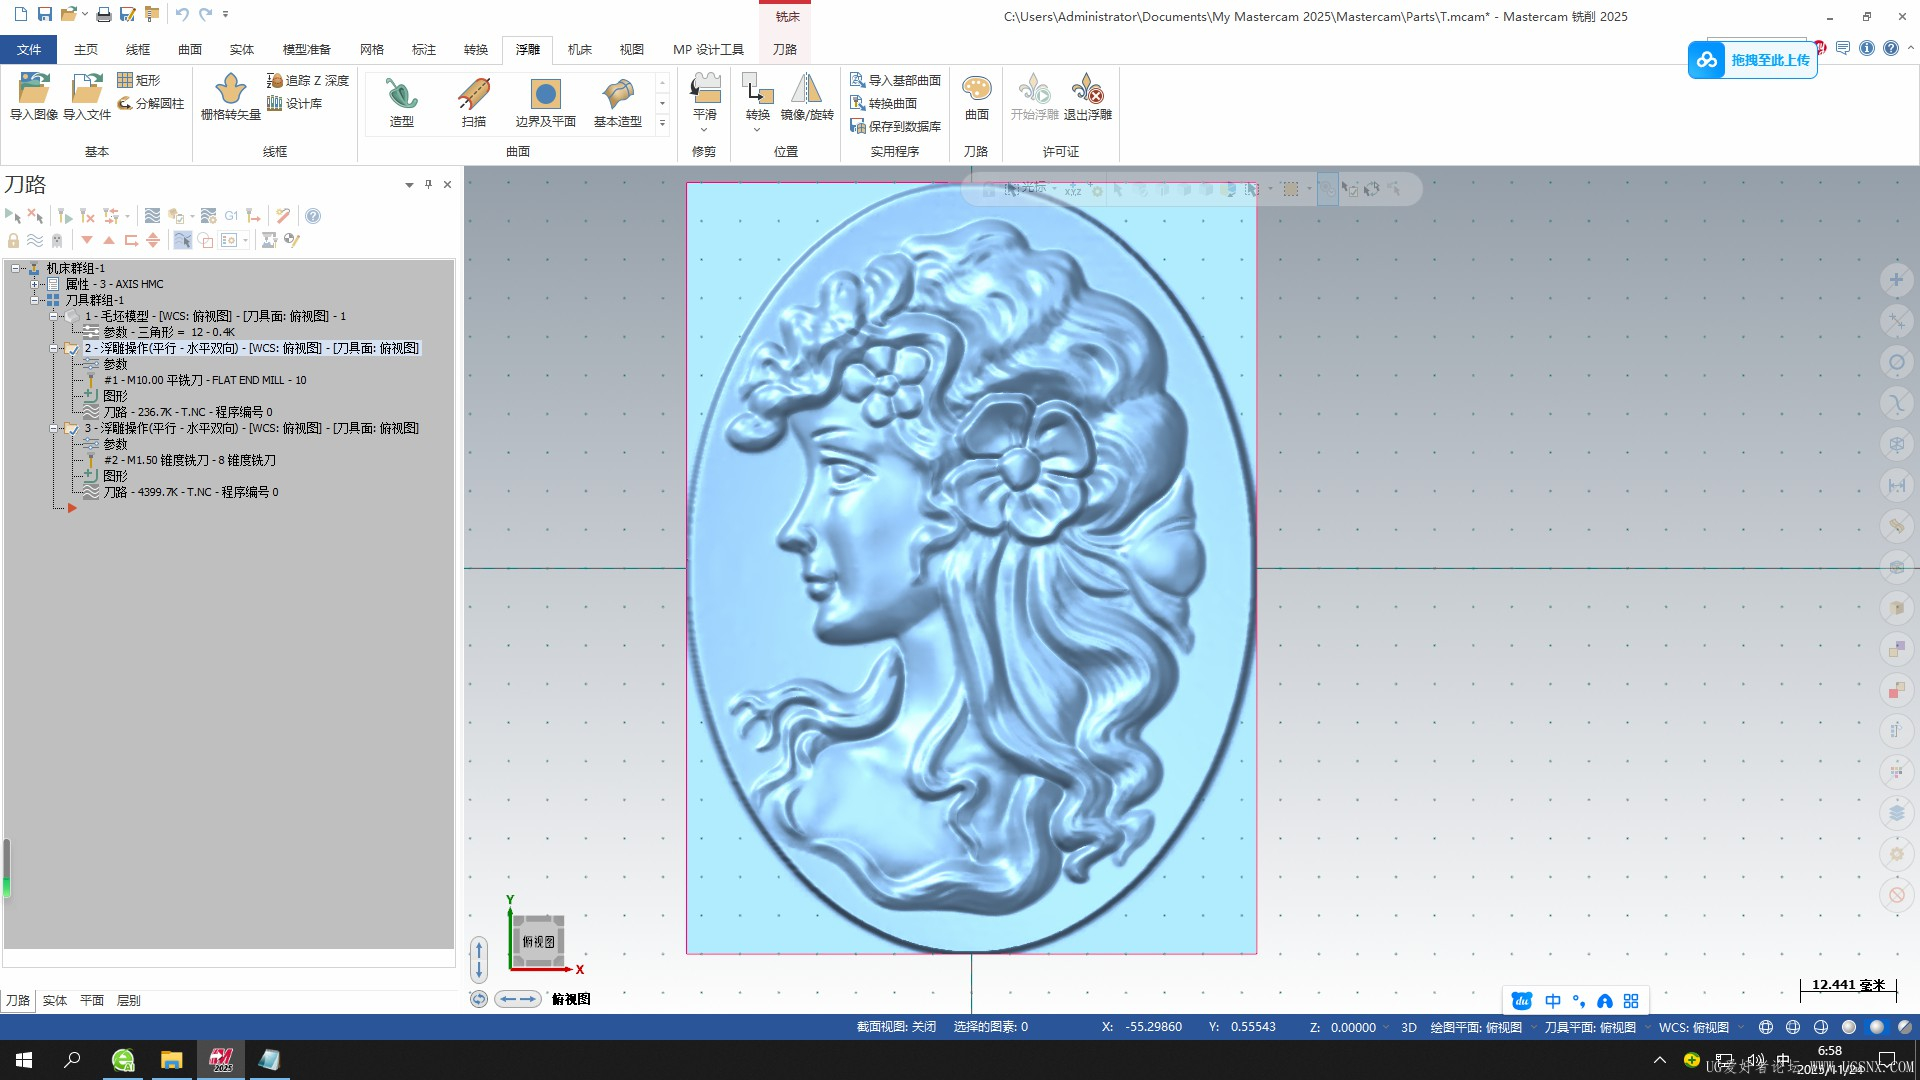The width and height of the screenshot is (1920, 1080).
Task: Click the 造型 sculpt tool icon
Action: click(x=401, y=95)
